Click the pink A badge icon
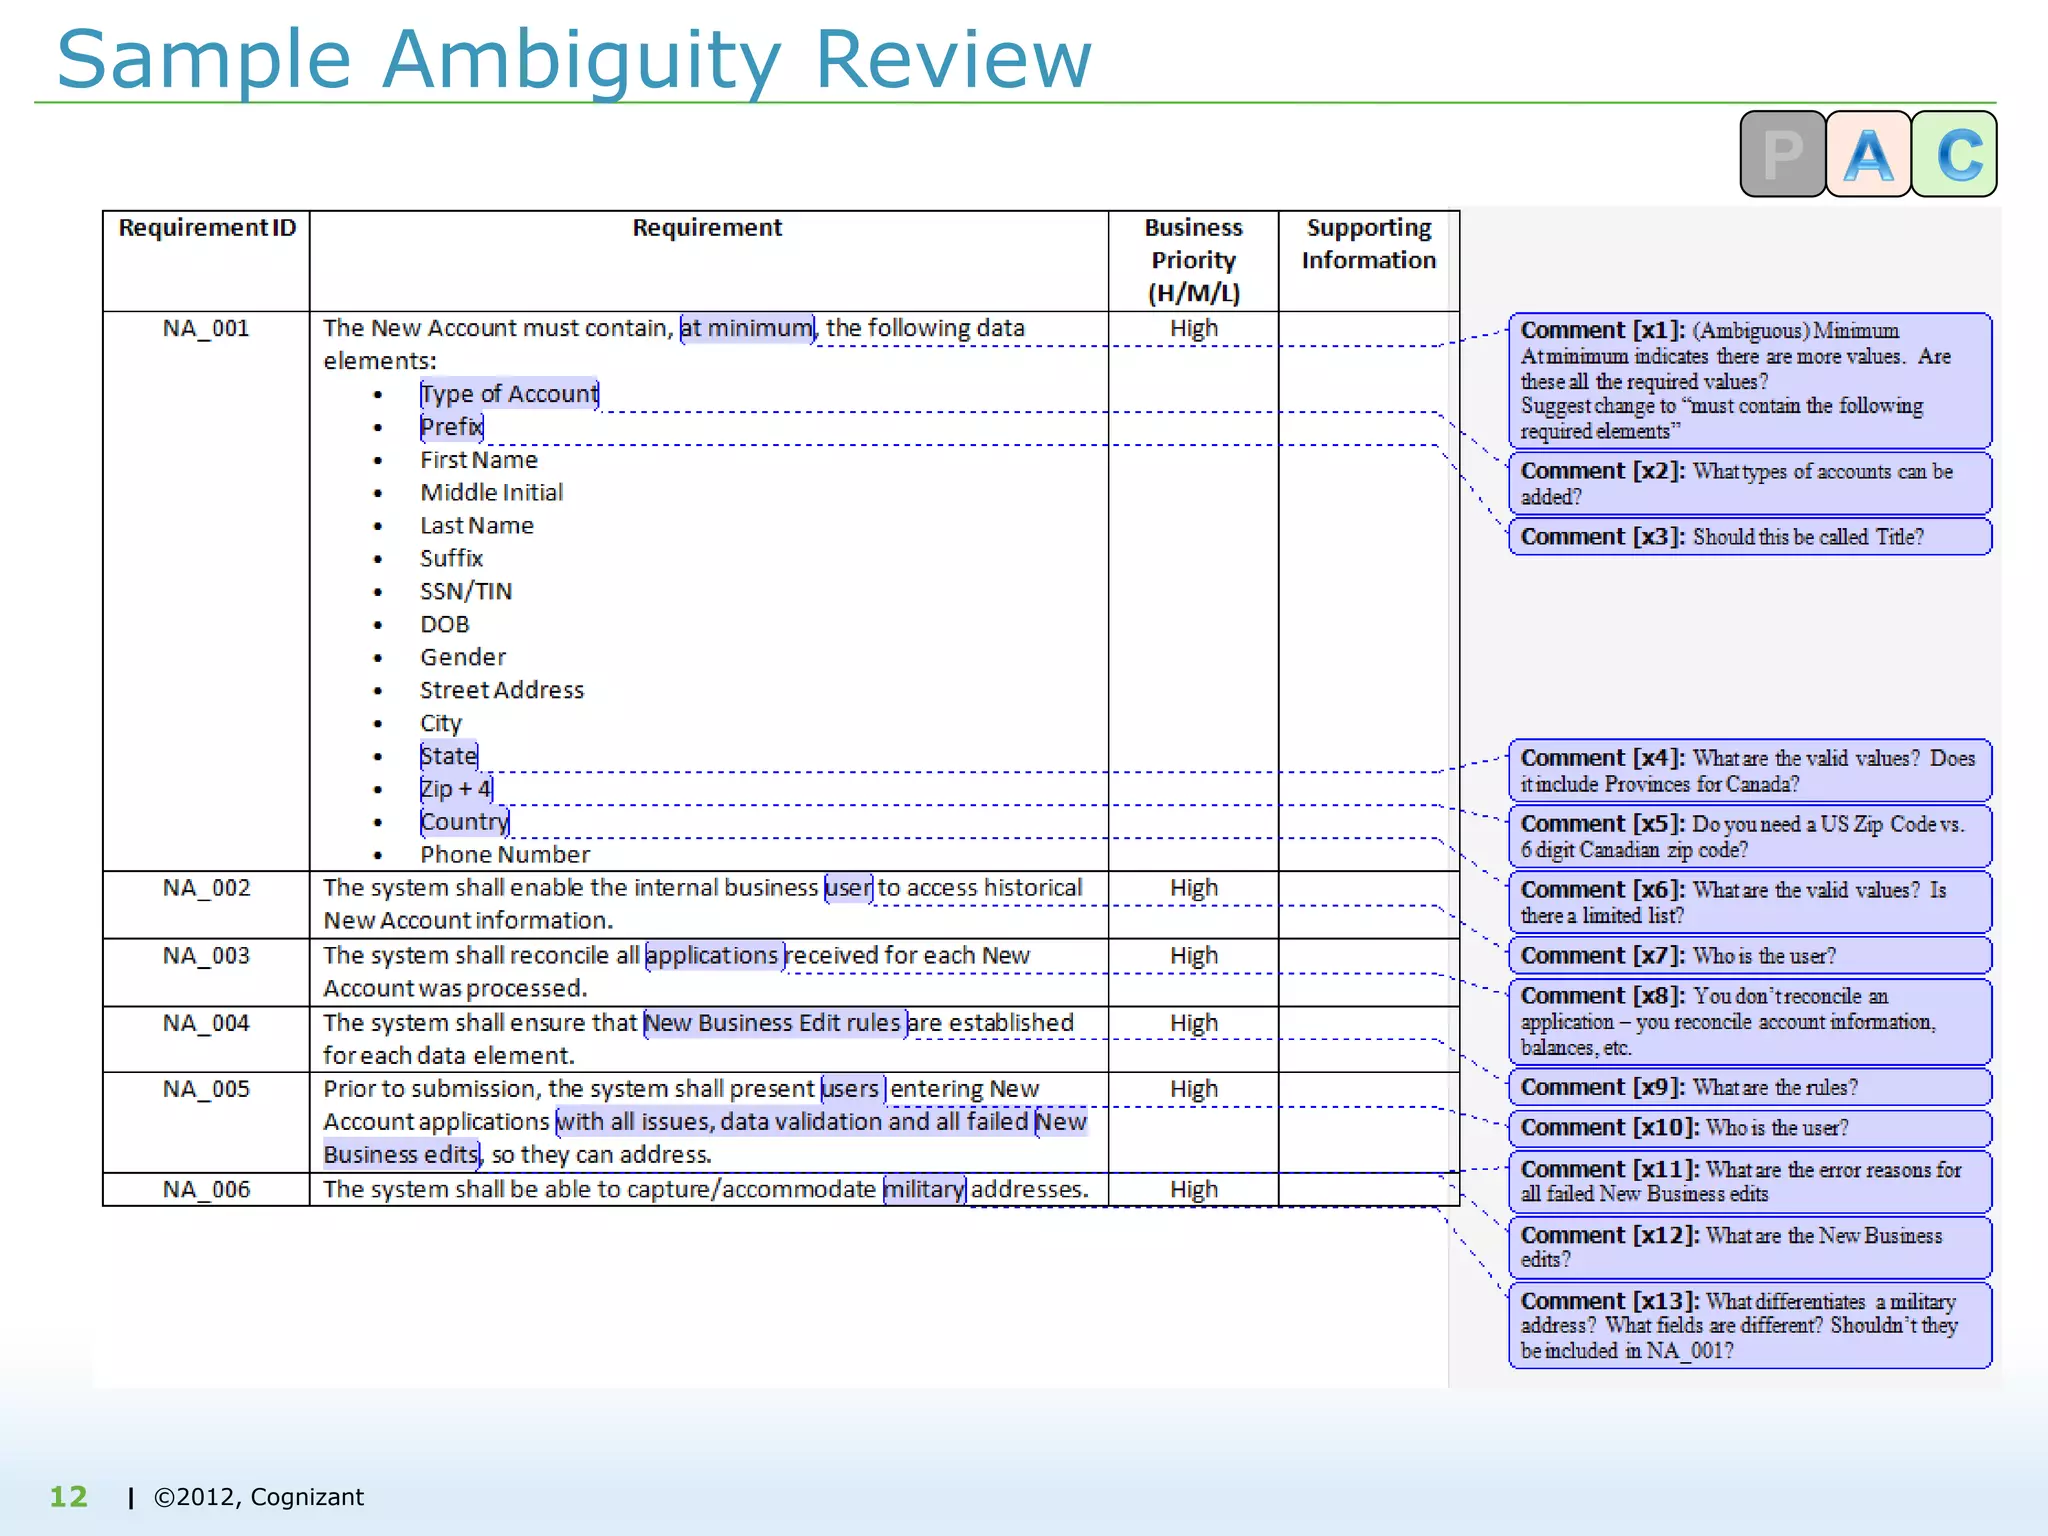Viewport: 2048px width, 1536px height. point(1868,154)
